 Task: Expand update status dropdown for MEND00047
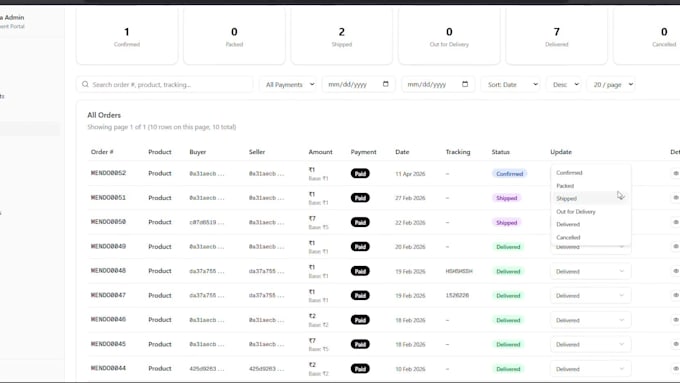(x=590, y=295)
